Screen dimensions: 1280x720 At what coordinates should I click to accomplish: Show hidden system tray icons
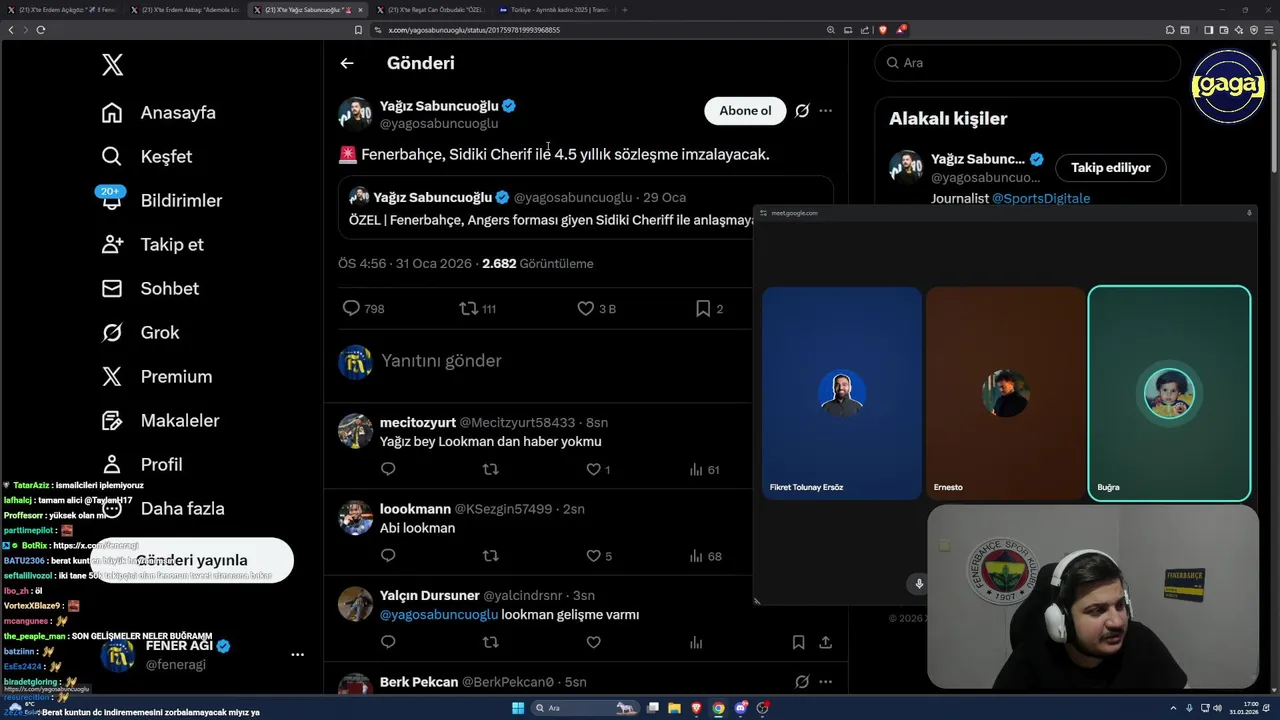[1175, 708]
